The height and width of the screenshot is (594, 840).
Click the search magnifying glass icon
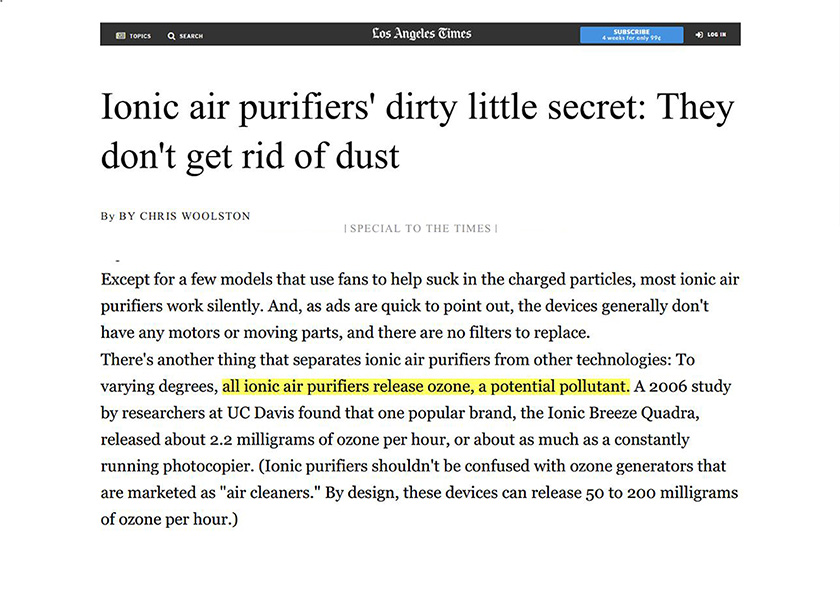click(171, 35)
